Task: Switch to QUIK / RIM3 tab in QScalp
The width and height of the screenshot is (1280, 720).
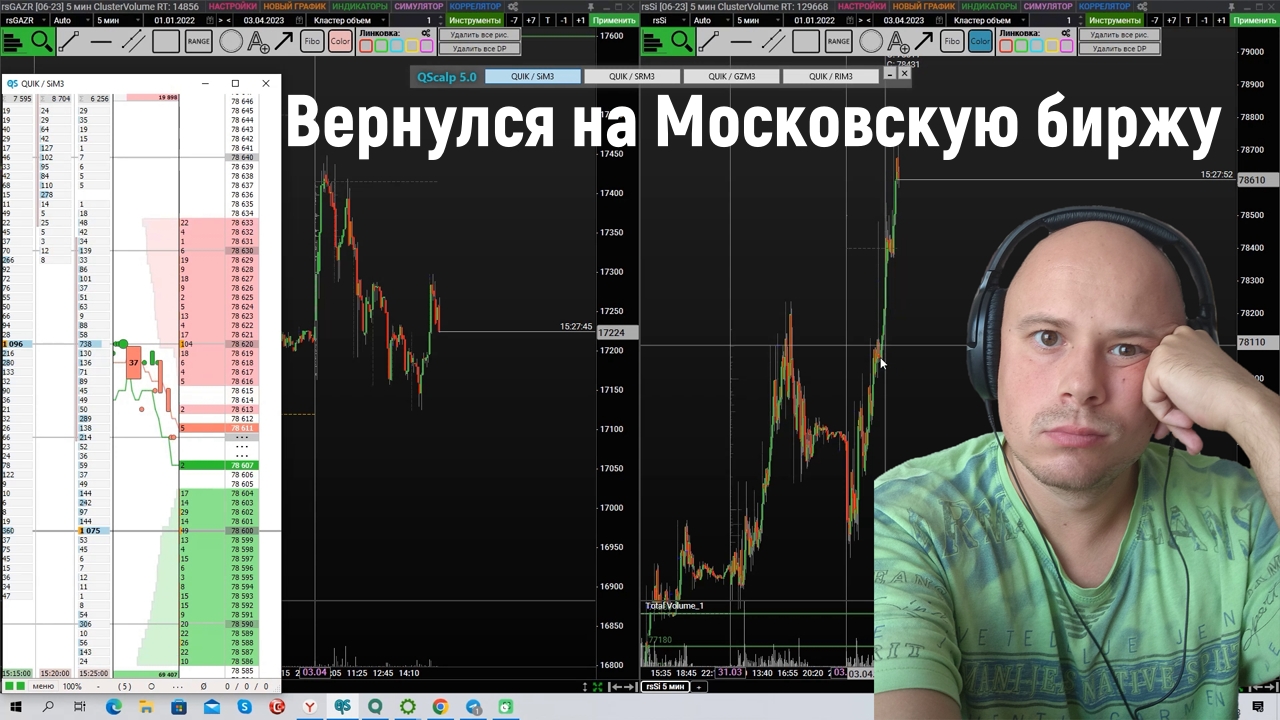Action: click(x=831, y=76)
